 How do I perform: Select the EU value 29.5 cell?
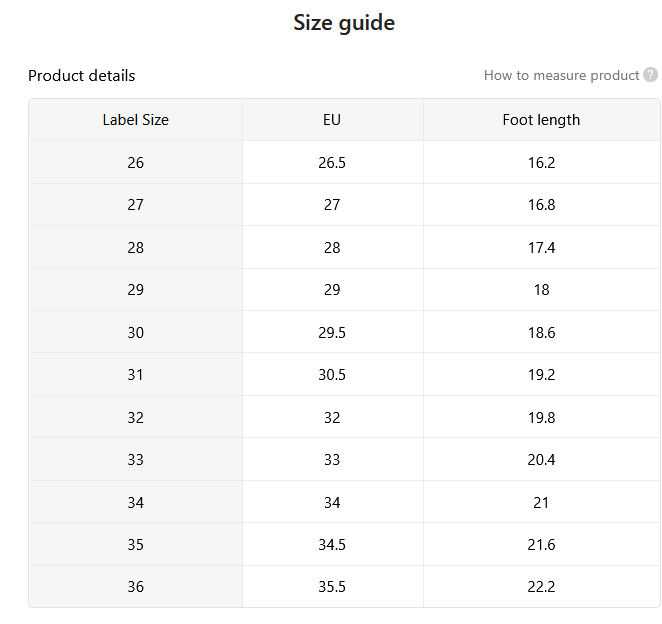[x=332, y=332]
